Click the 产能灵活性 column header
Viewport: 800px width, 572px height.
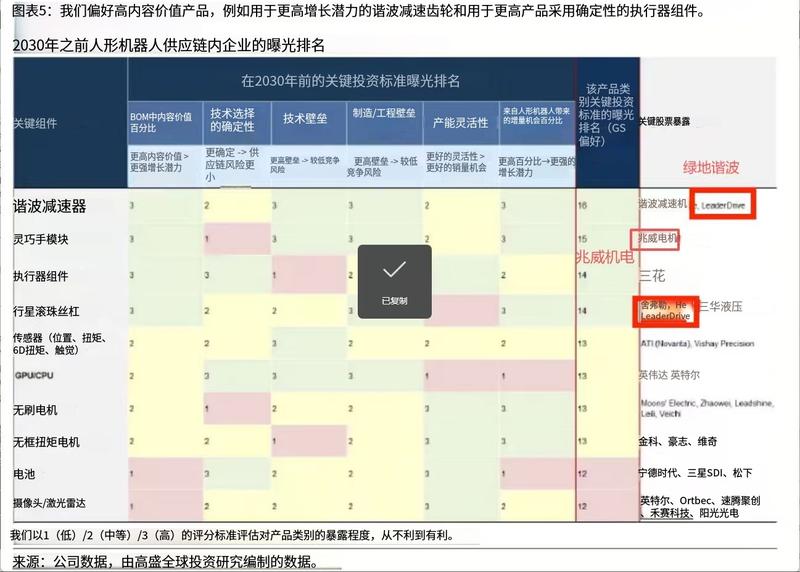point(461,122)
